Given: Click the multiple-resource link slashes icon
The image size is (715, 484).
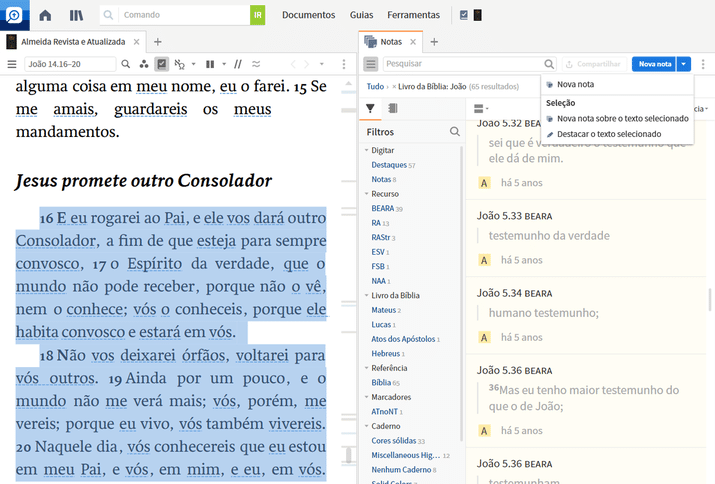Looking at the screenshot, I should coord(238,64).
